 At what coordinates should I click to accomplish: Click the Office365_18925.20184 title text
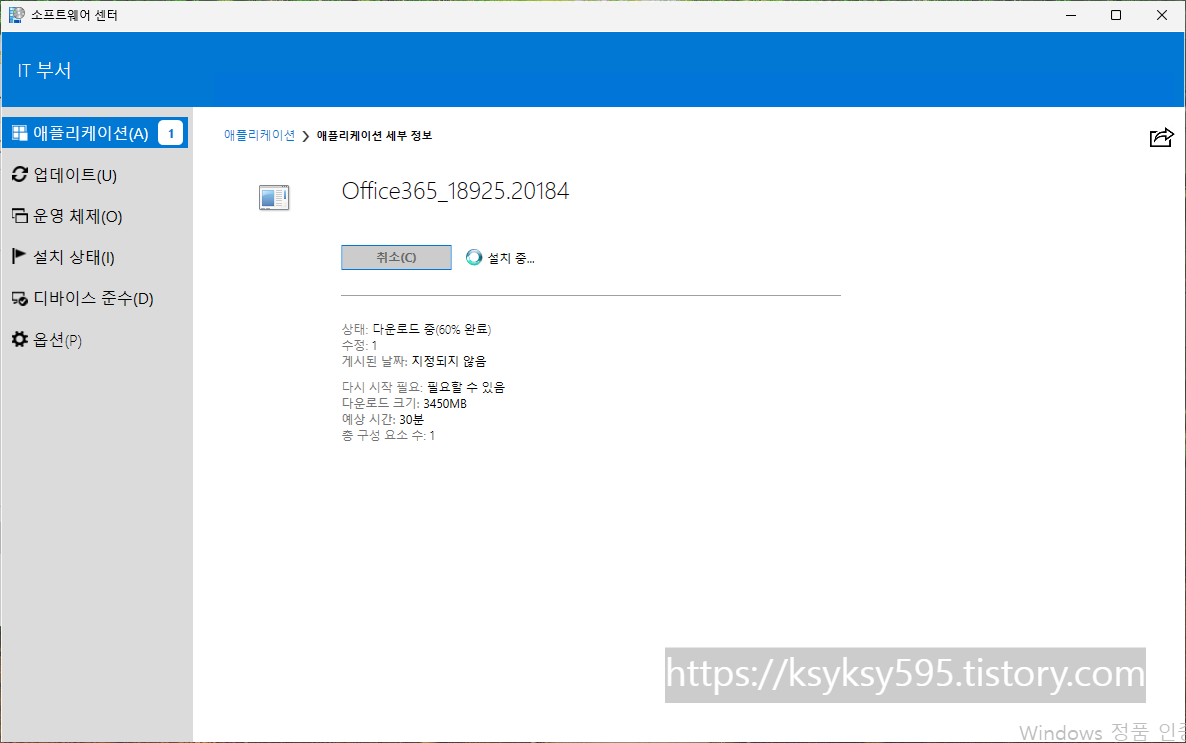point(455,191)
